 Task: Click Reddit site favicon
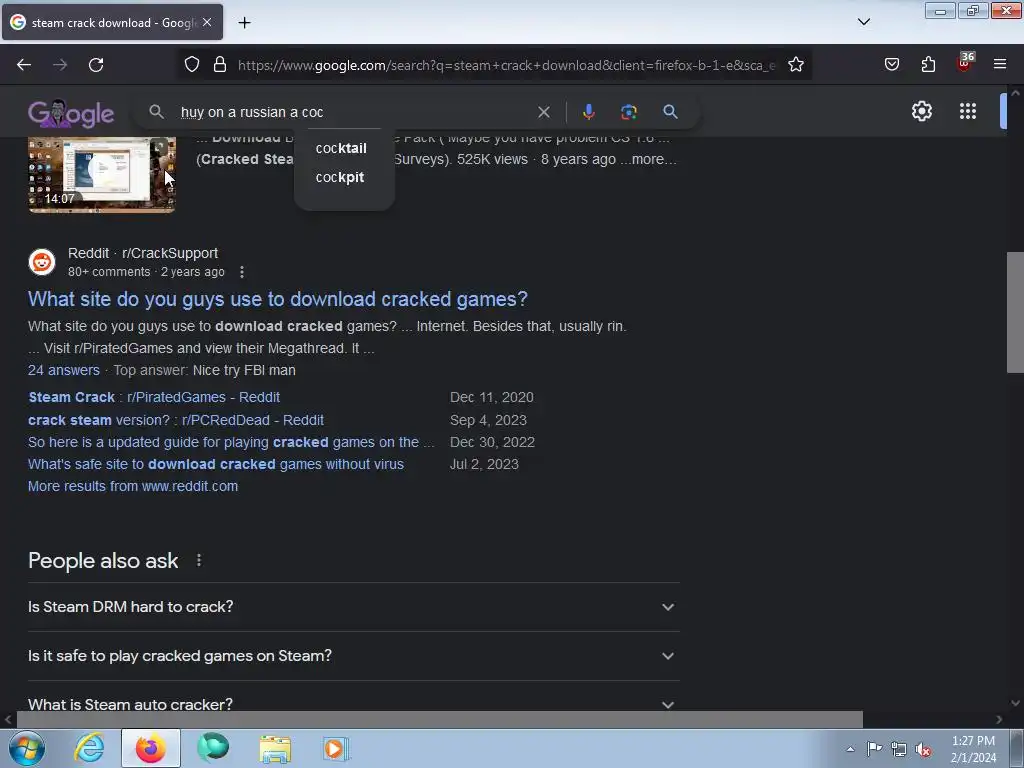[x=42, y=262]
